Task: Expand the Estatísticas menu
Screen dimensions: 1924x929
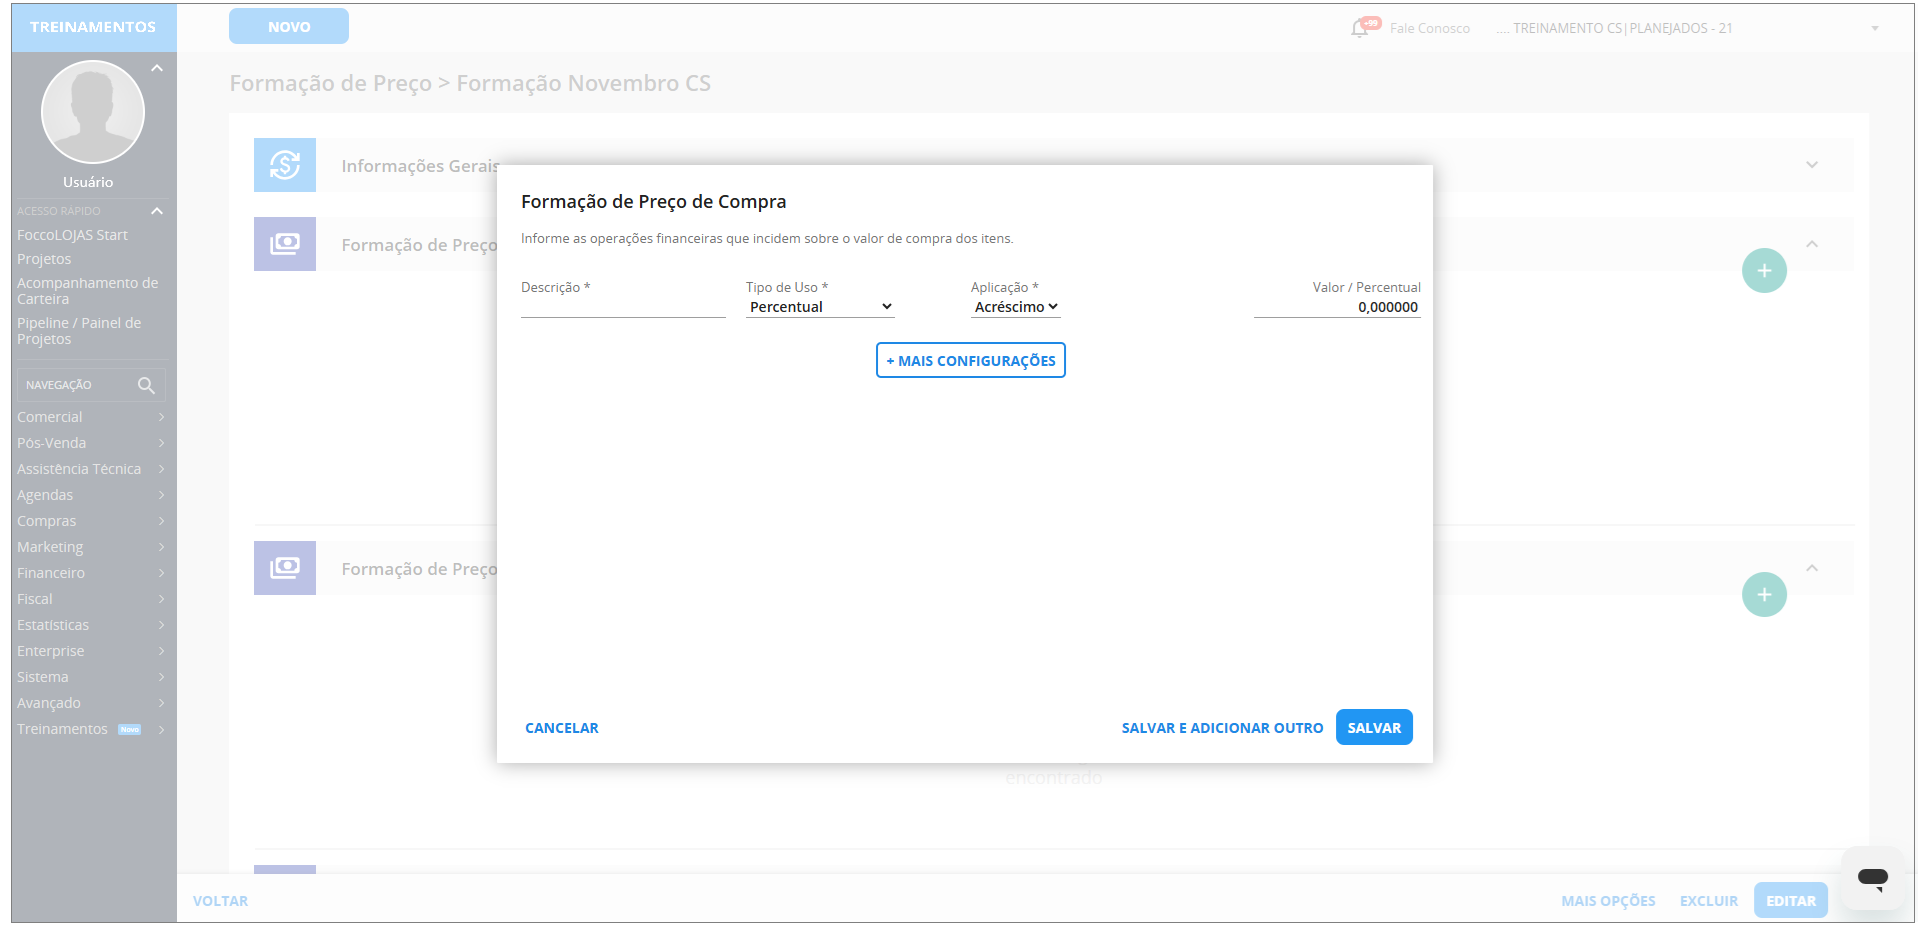Action: pos(90,625)
